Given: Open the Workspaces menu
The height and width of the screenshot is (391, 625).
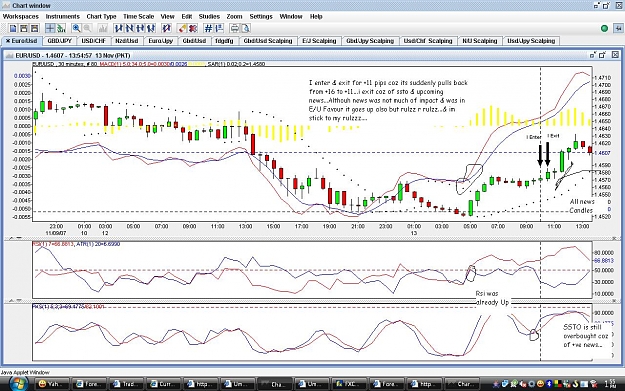Looking at the screenshot, I should tap(21, 16).
